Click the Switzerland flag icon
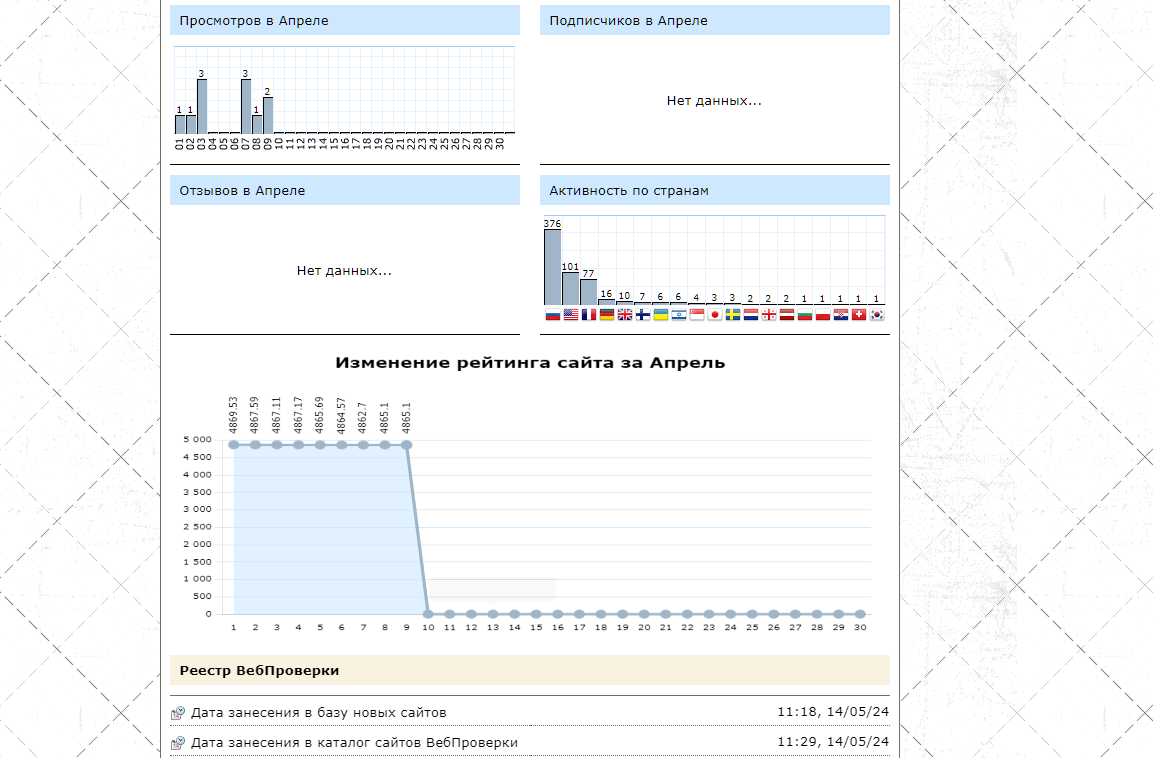The height and width of the screenshot is (758, 1153). pyautogui.click(x=859, y=315)
